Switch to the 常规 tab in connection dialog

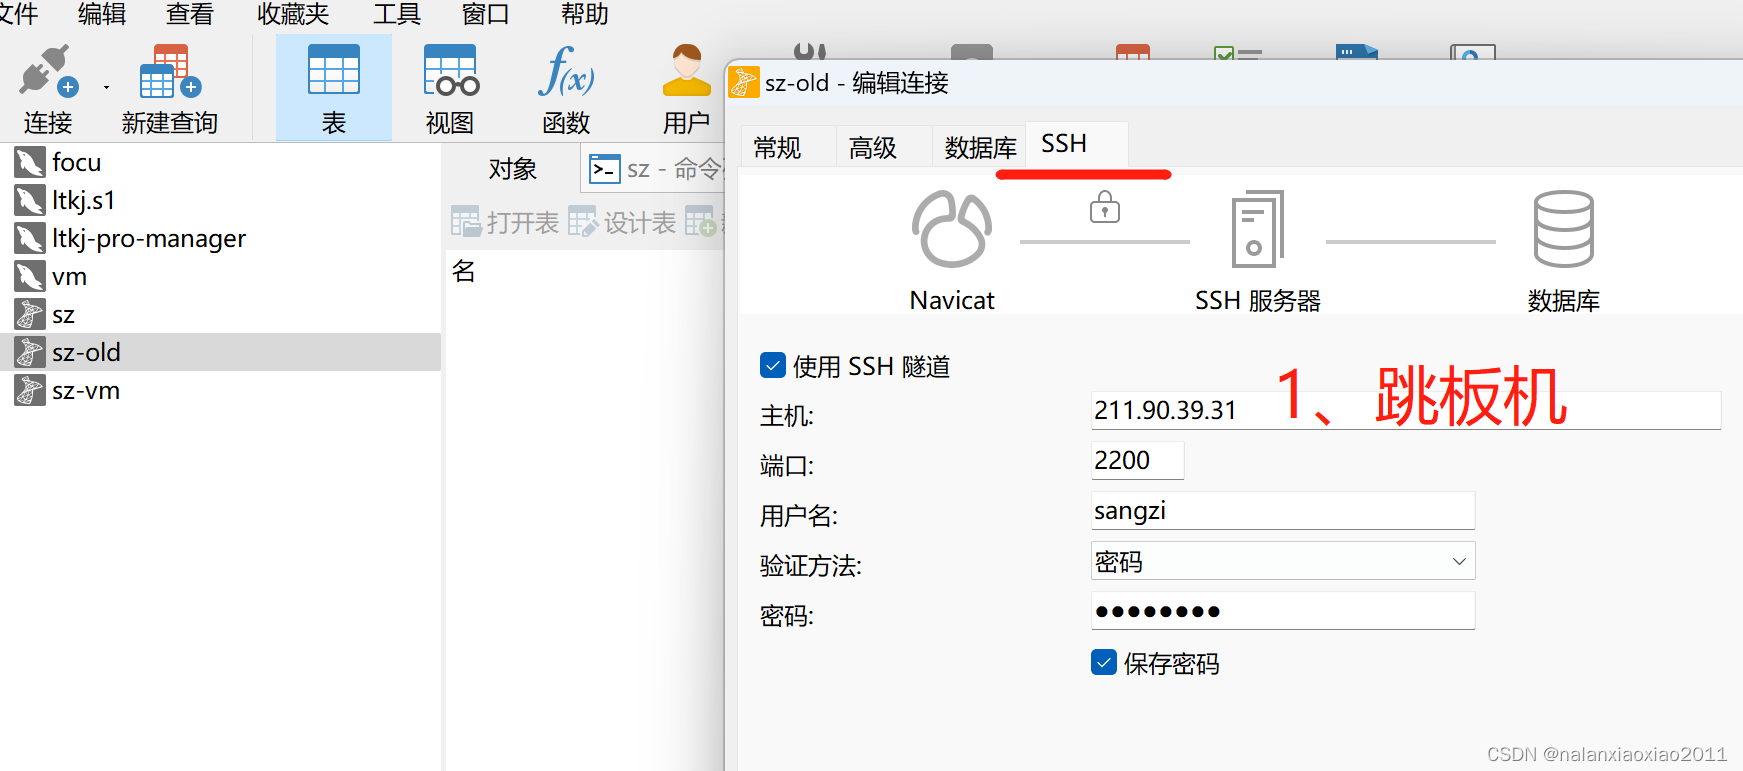point(777,147)
